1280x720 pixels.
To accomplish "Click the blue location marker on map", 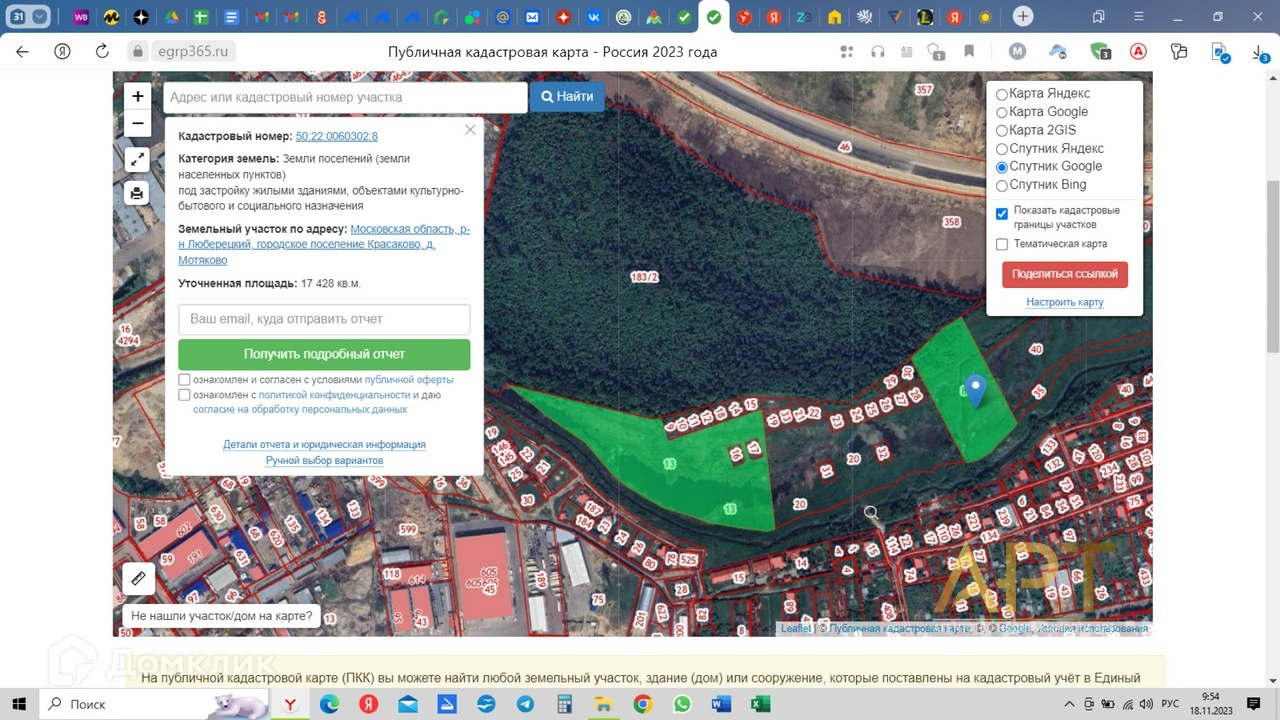I will click(974, 389).
